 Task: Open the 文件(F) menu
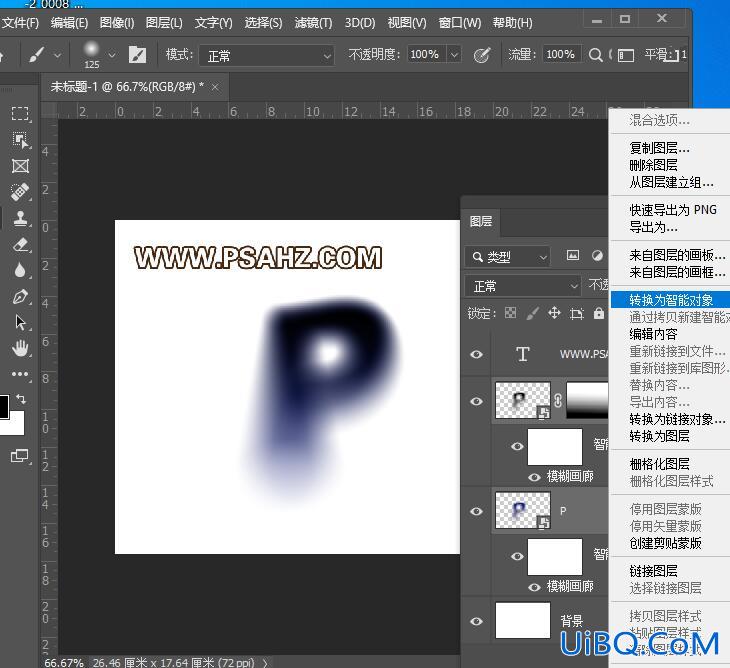[x=20, y=22]
